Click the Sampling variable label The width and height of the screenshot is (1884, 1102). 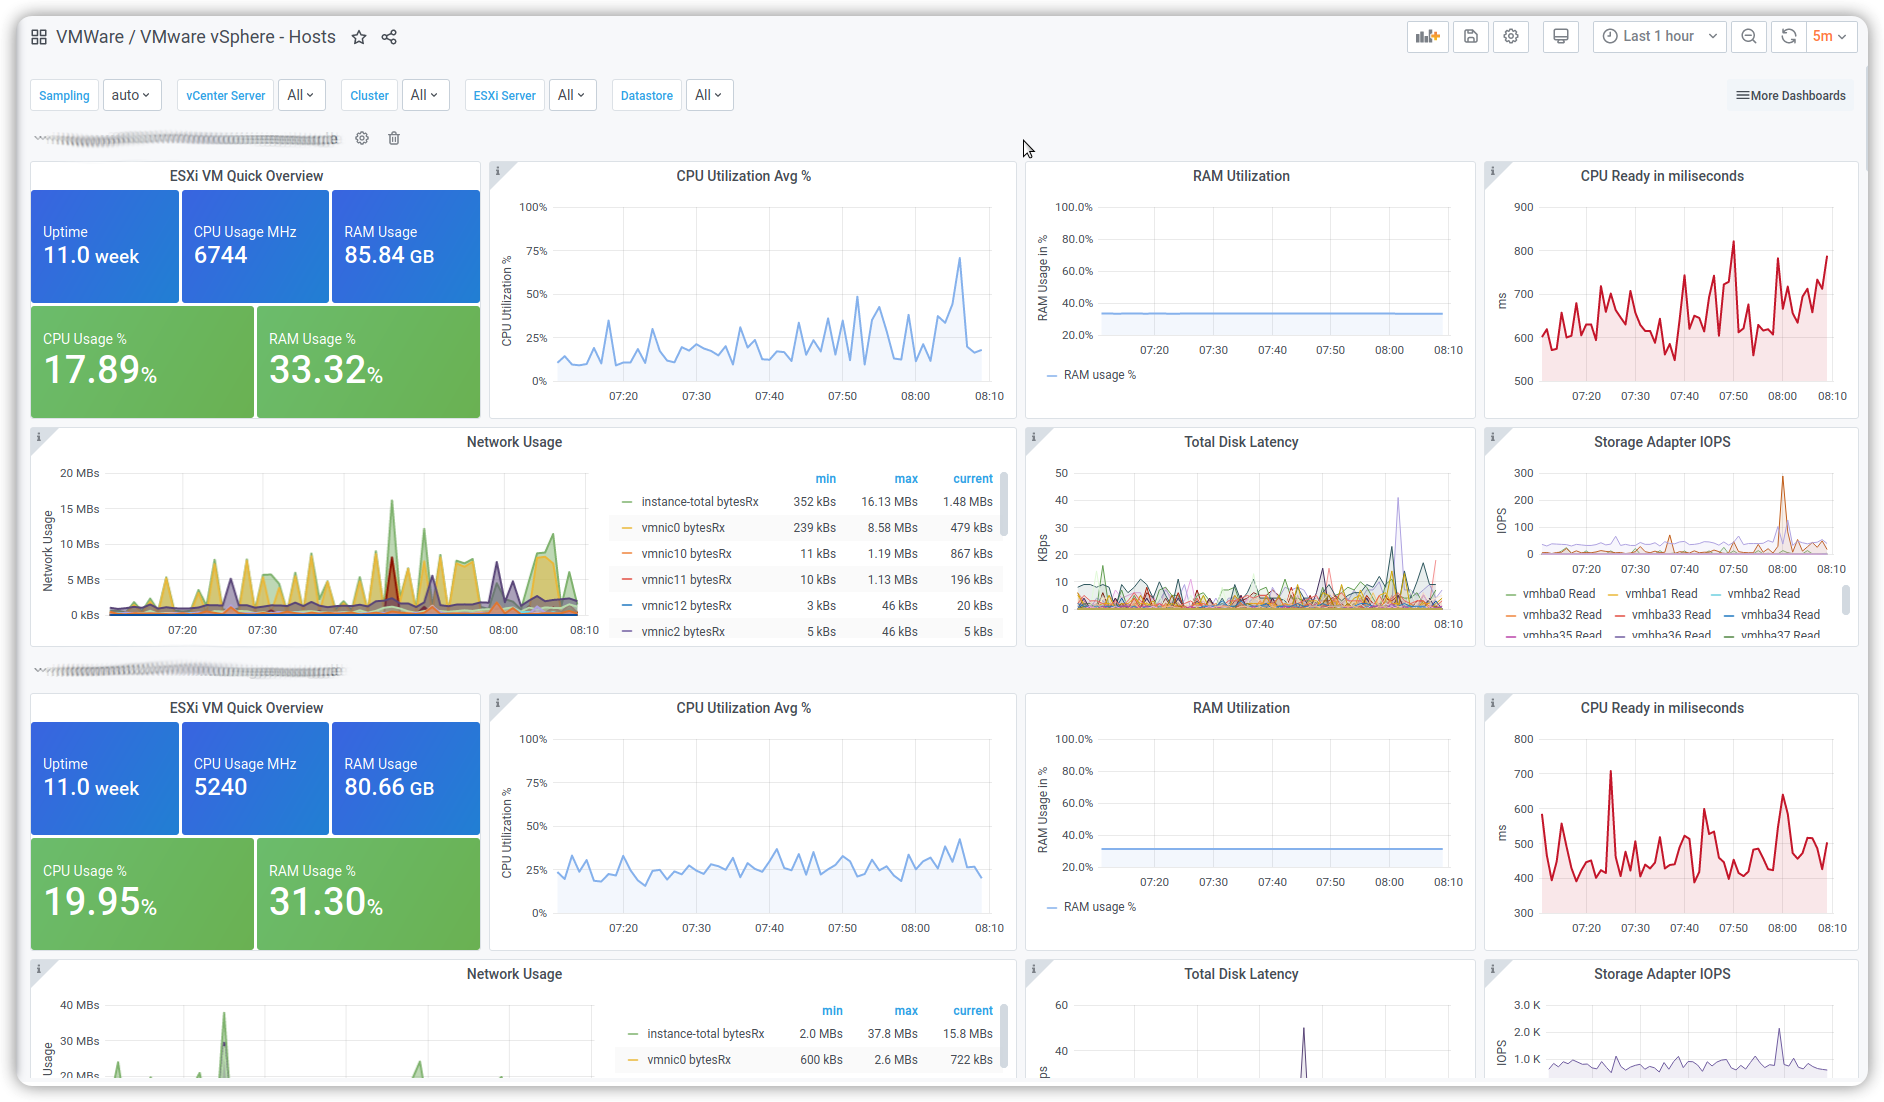tap(64, 95)
